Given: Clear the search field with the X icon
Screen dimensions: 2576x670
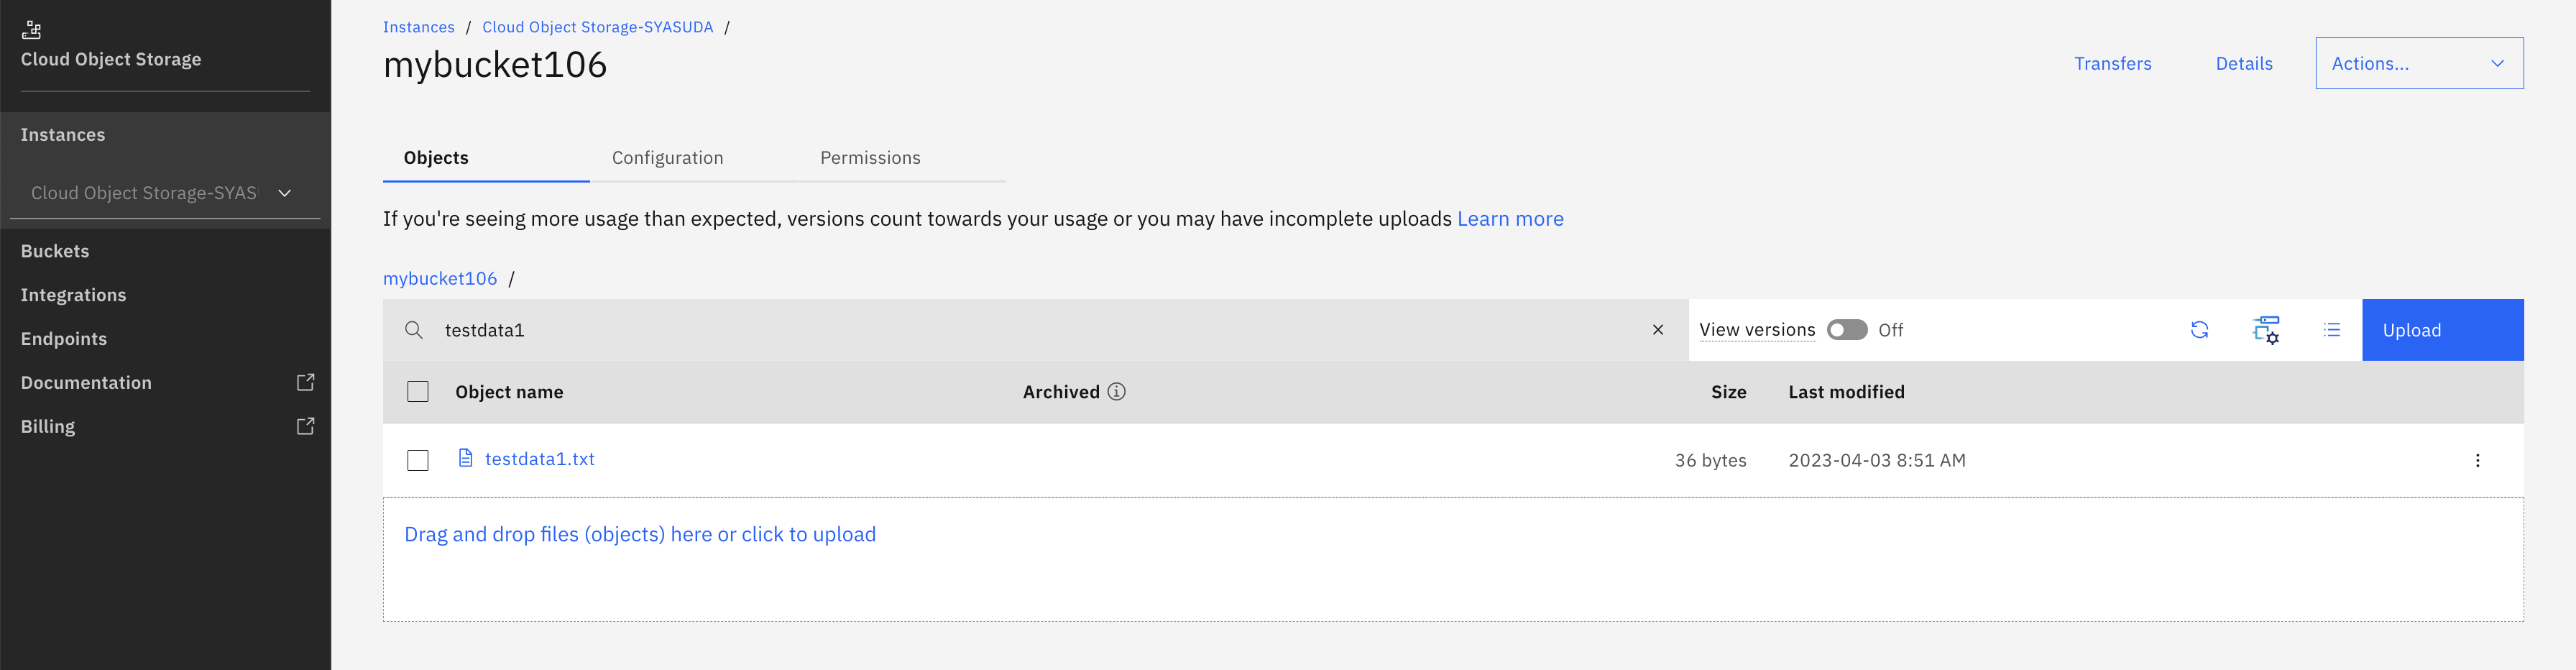Looking at the screenshot, I should click(1658, 330).
